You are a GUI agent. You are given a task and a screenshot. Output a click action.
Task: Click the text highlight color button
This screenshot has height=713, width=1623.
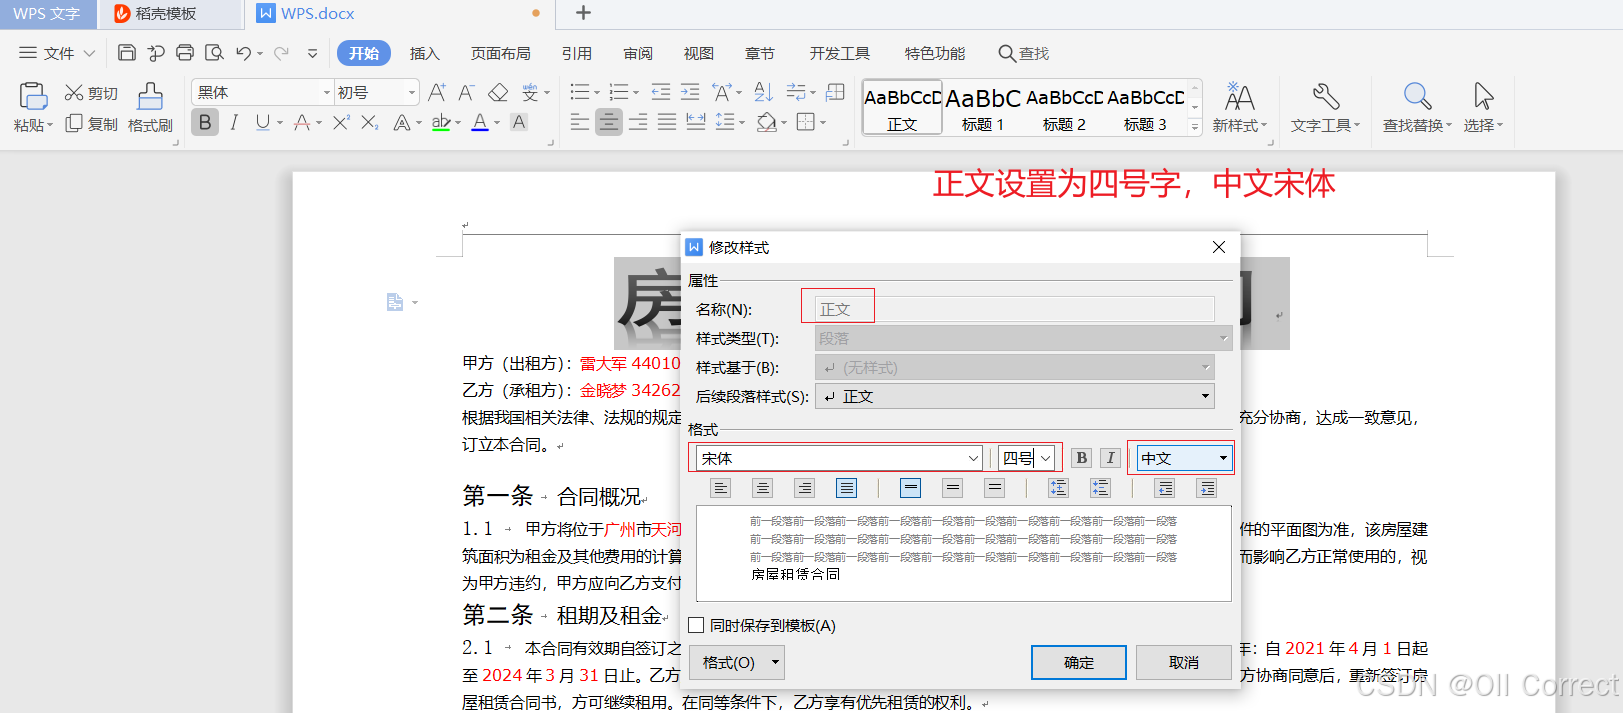441,122
